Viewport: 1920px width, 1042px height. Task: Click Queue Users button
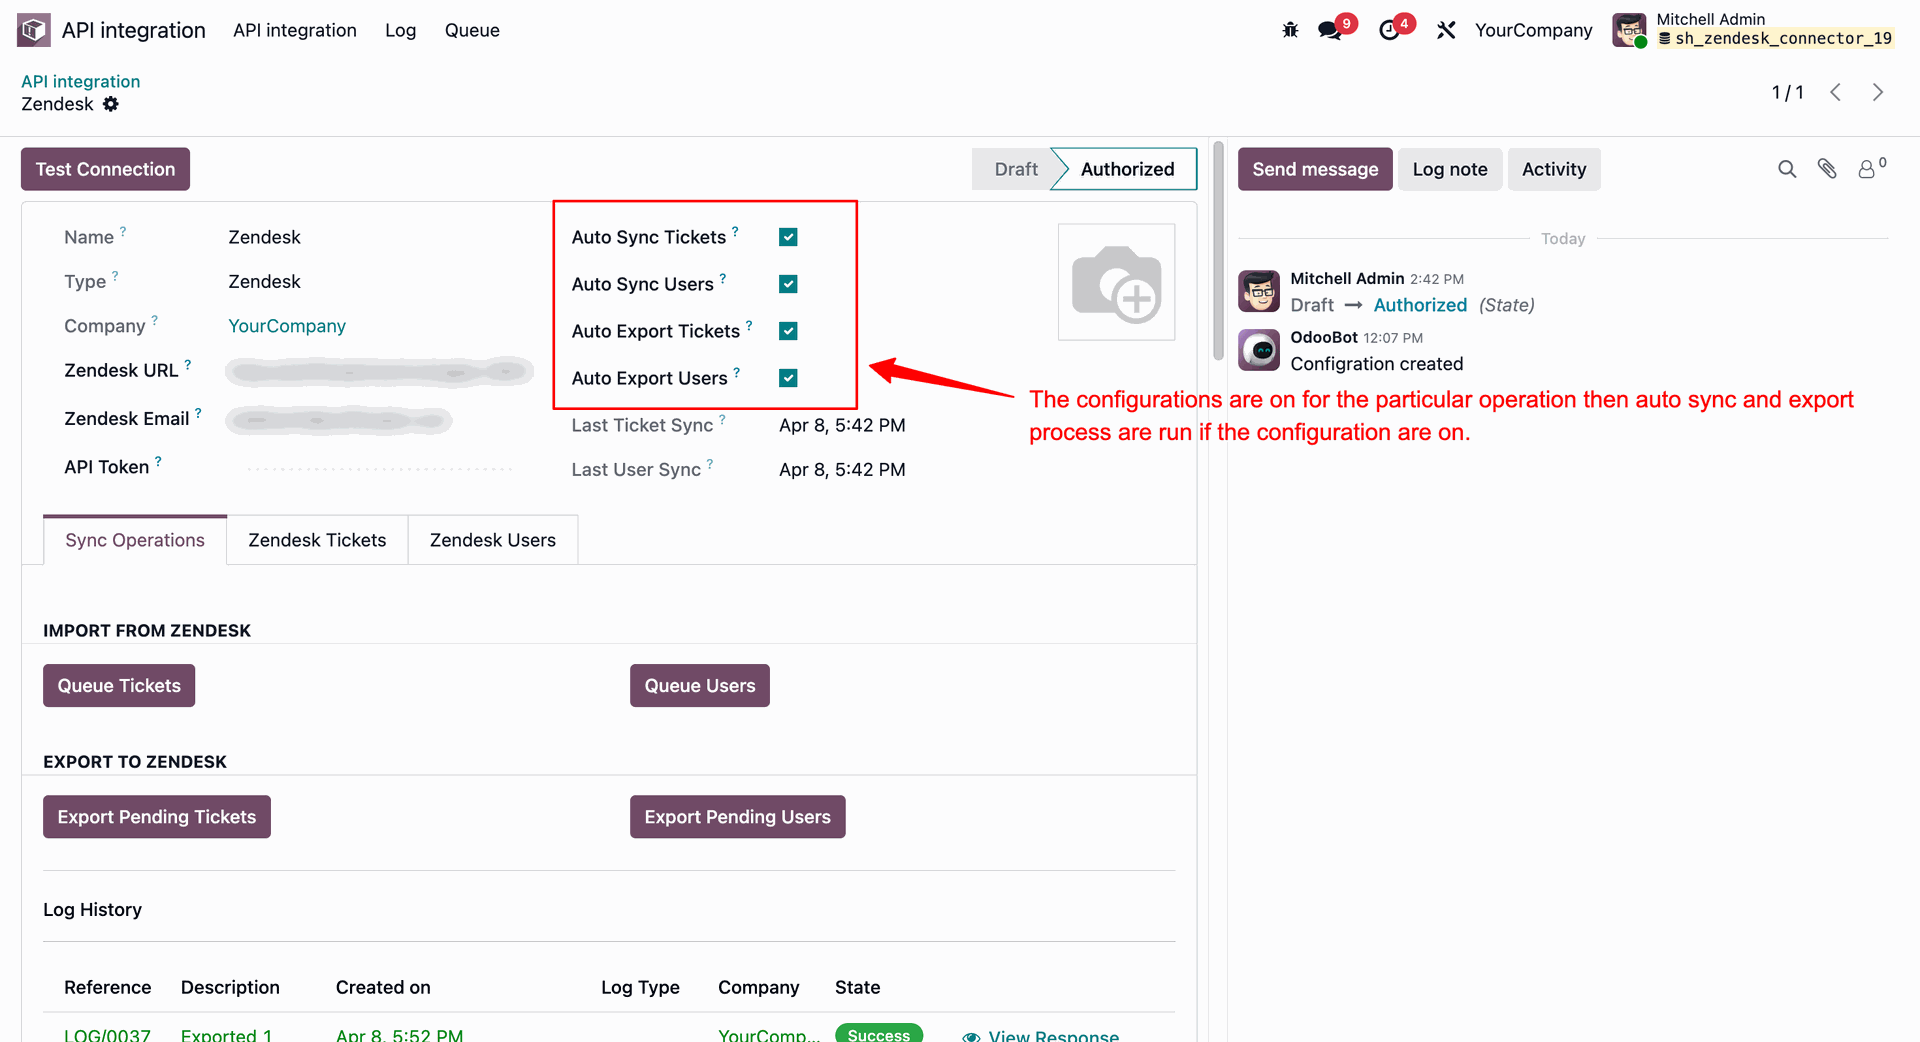click(700, 686)
